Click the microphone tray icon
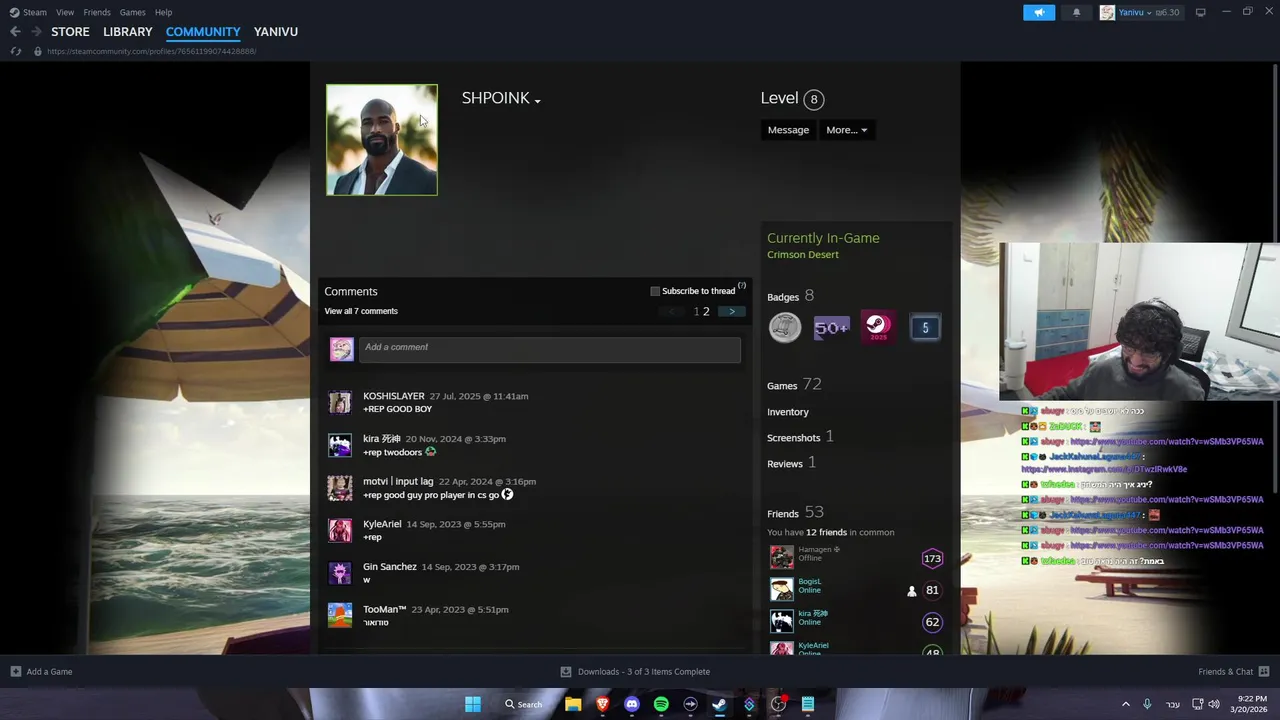The image size is (1280, 720). (x=1147, y=704)
